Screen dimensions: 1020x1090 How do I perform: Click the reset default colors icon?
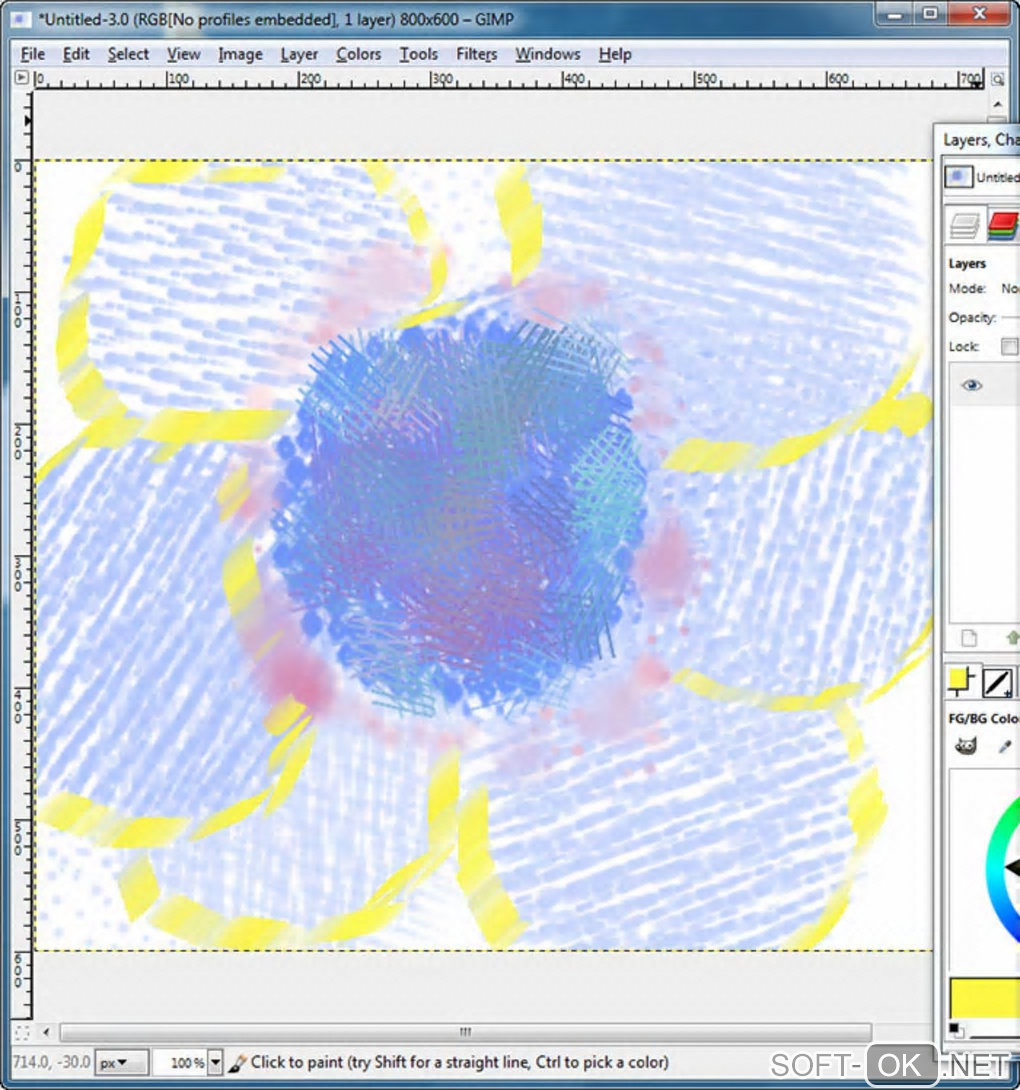tap(957, 1030)
